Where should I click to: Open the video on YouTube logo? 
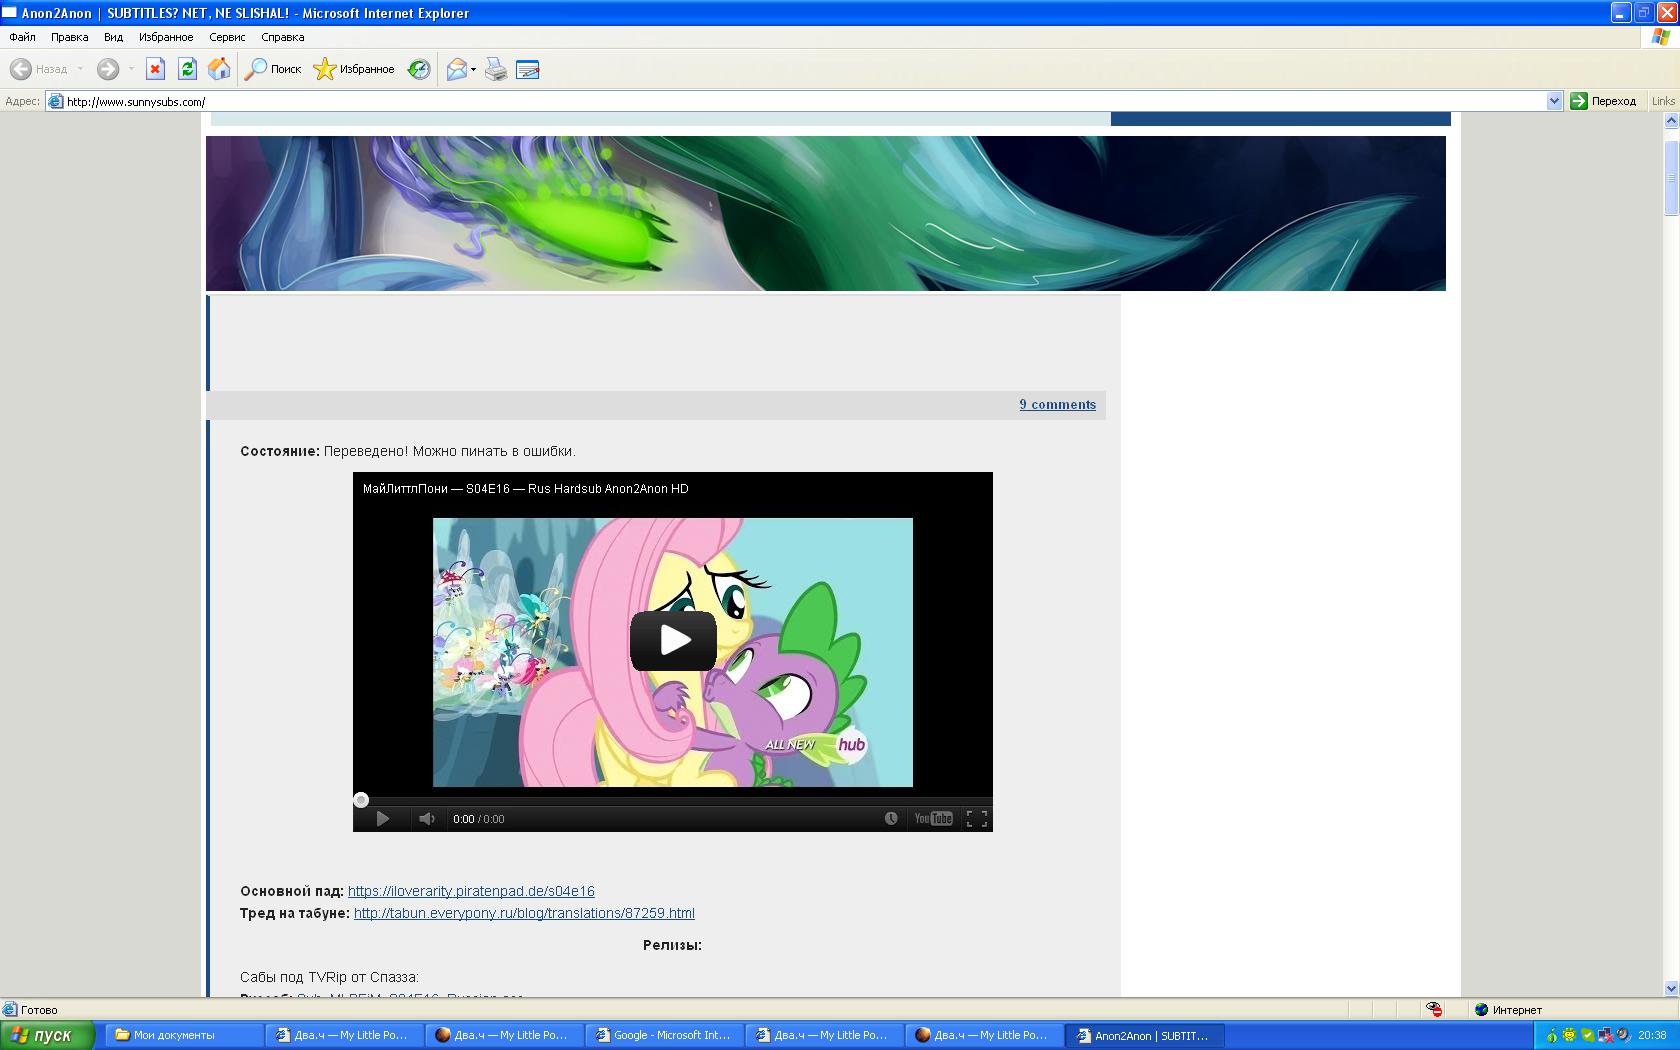coord(934,818)
